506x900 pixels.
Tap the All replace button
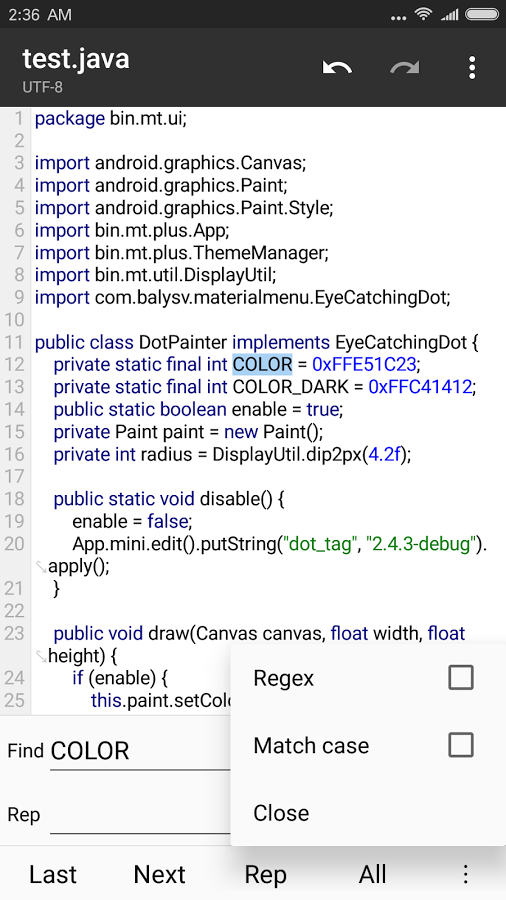click(372, 875)
